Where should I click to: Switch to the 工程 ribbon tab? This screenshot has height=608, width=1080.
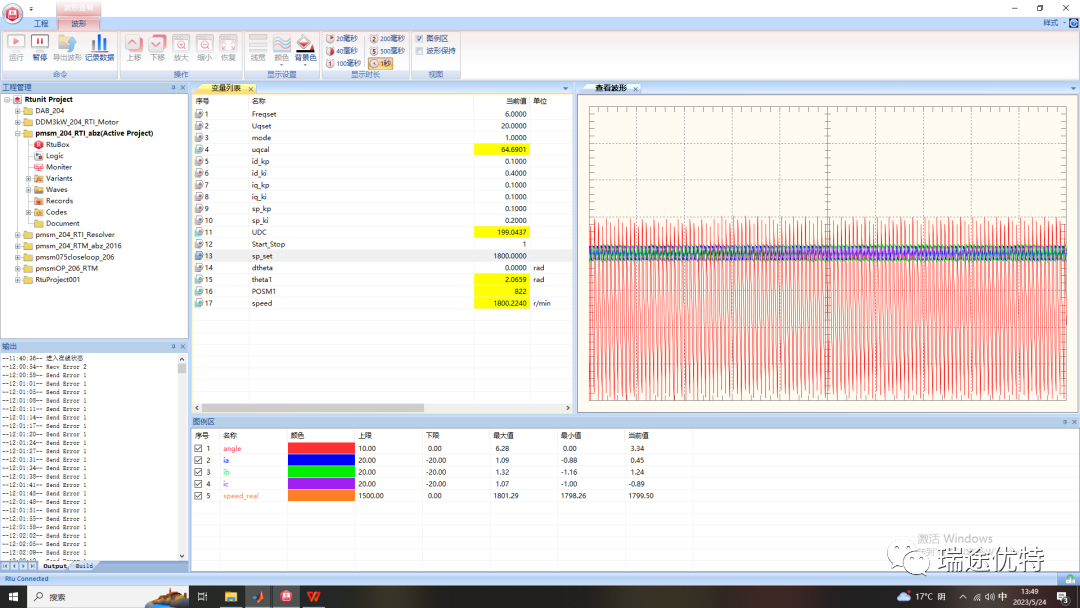pyautogui.click(x=41, y=23)
